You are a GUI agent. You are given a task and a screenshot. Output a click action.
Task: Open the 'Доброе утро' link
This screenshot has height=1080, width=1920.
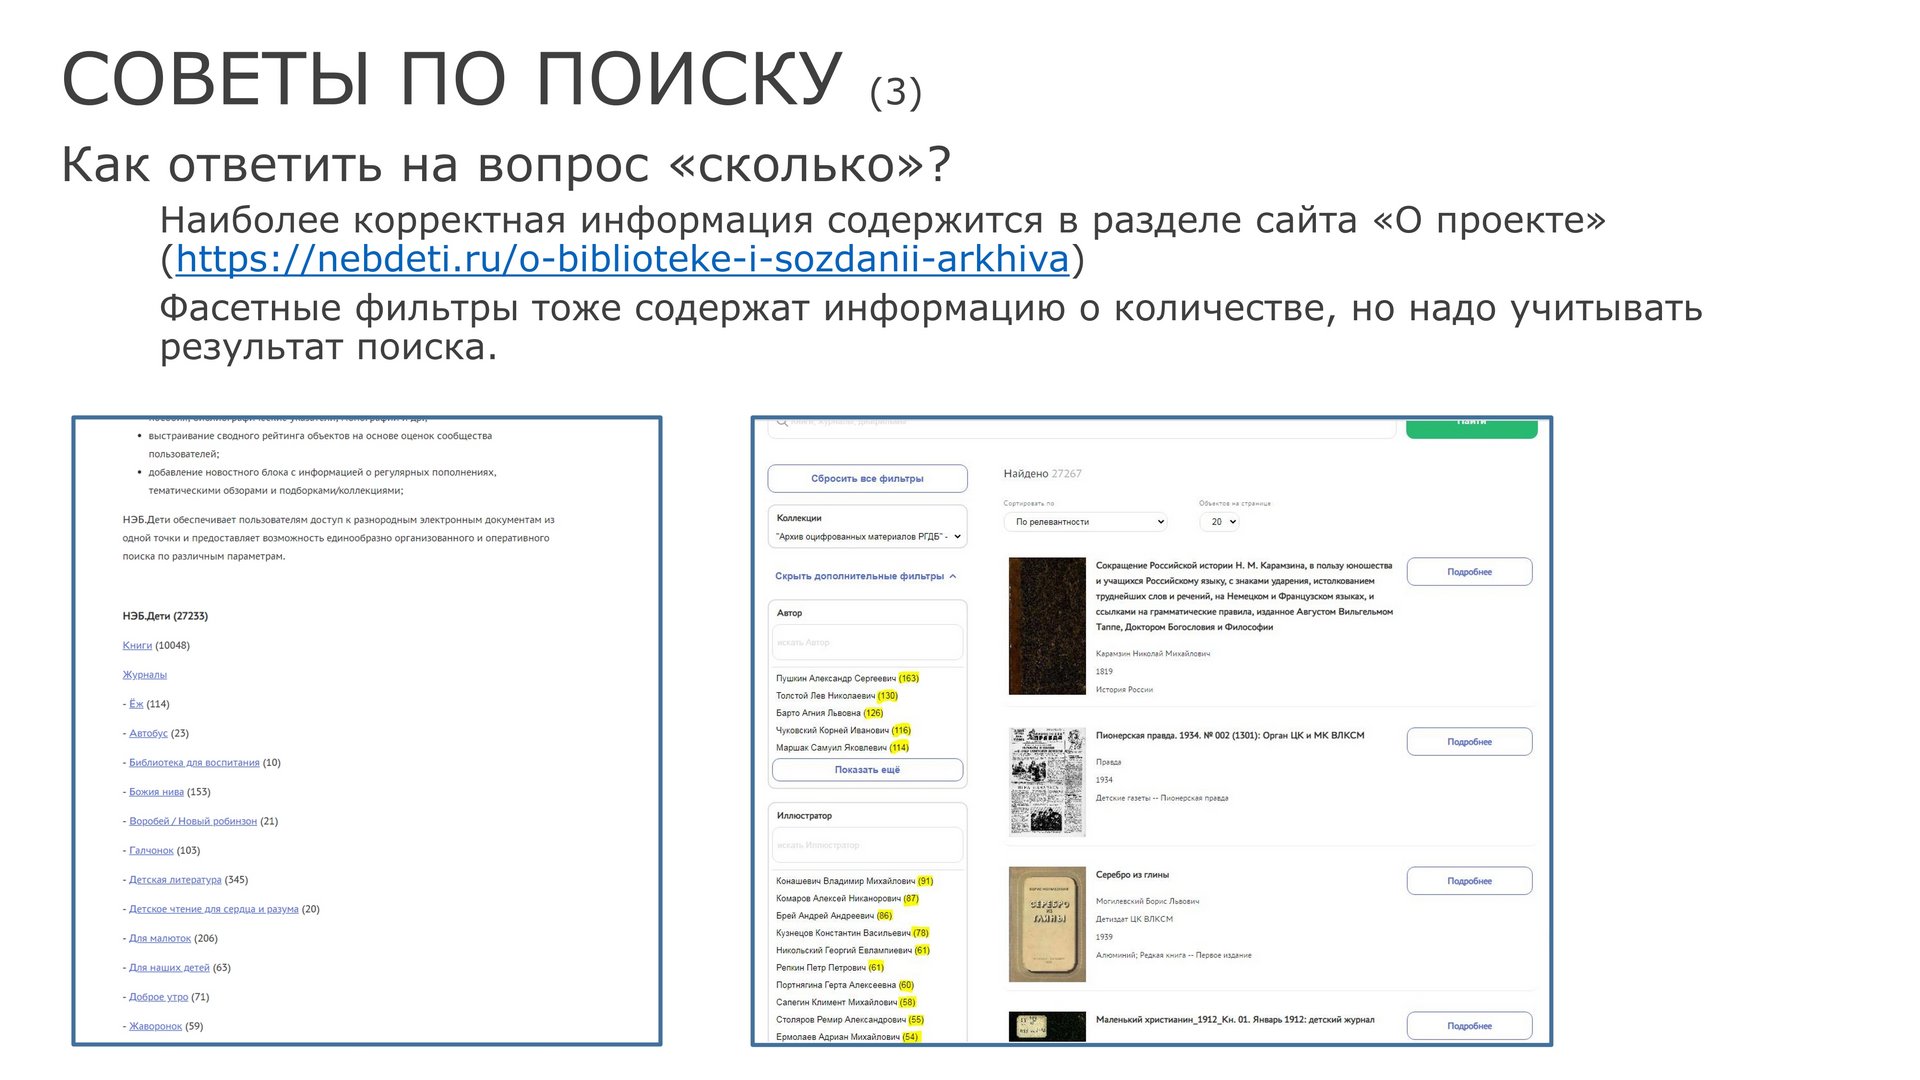pos(158,997)
